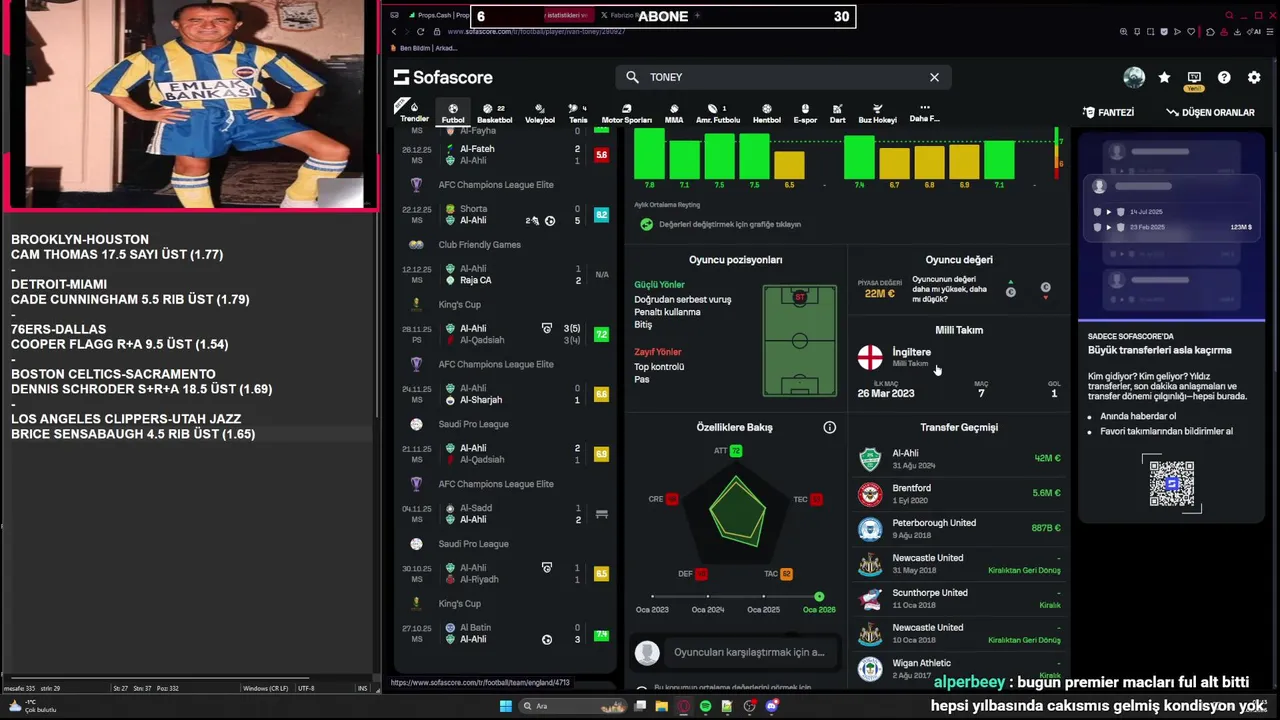
Task: Open Sofascore settings gear icon
Action: coord(1254,77)
